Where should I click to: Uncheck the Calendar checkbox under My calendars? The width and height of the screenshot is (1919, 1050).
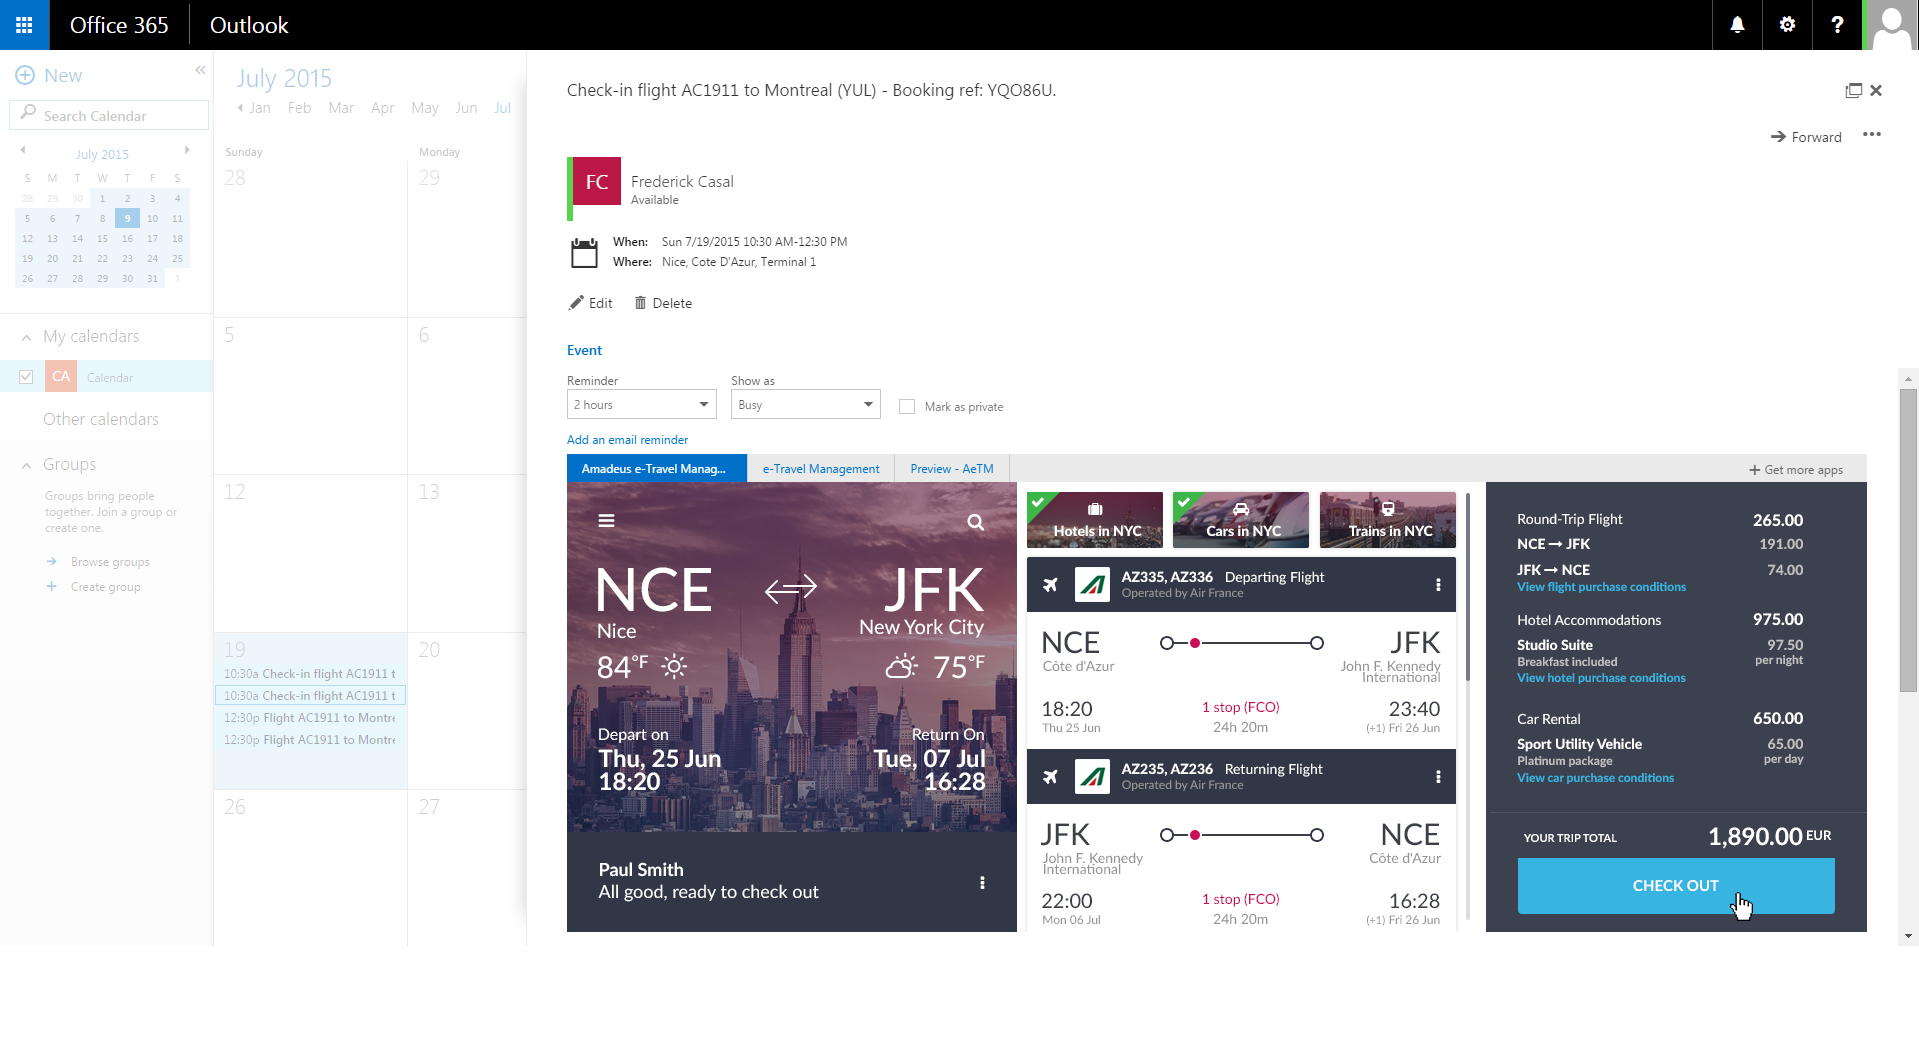tap(26, 377)
